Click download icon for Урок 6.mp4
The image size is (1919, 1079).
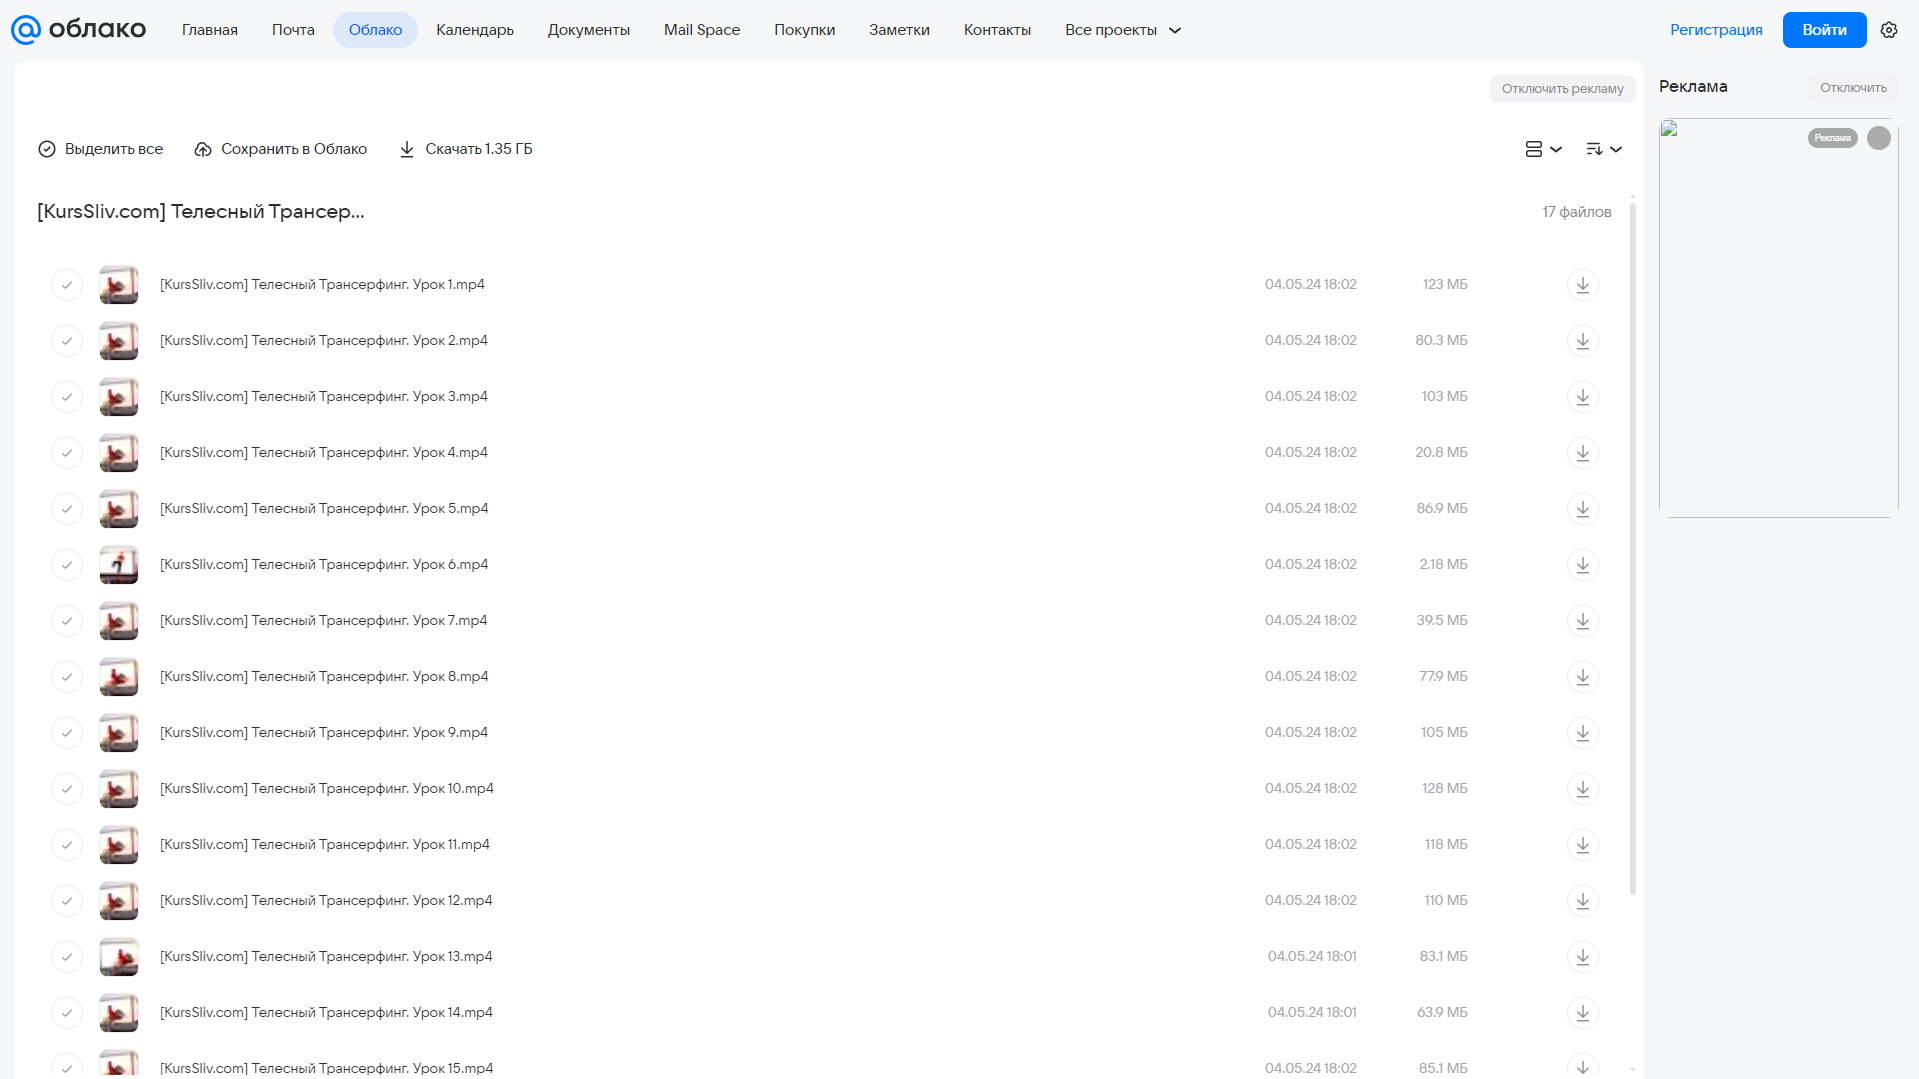click(1582, 565)
